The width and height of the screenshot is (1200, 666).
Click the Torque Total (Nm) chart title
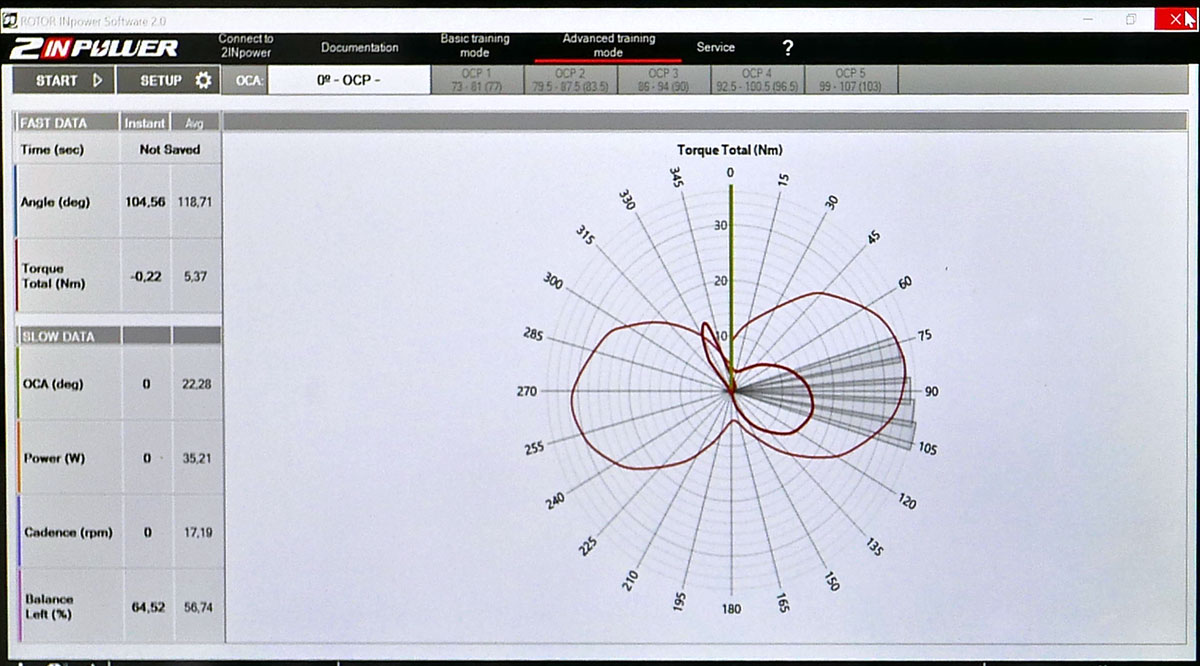730,150
